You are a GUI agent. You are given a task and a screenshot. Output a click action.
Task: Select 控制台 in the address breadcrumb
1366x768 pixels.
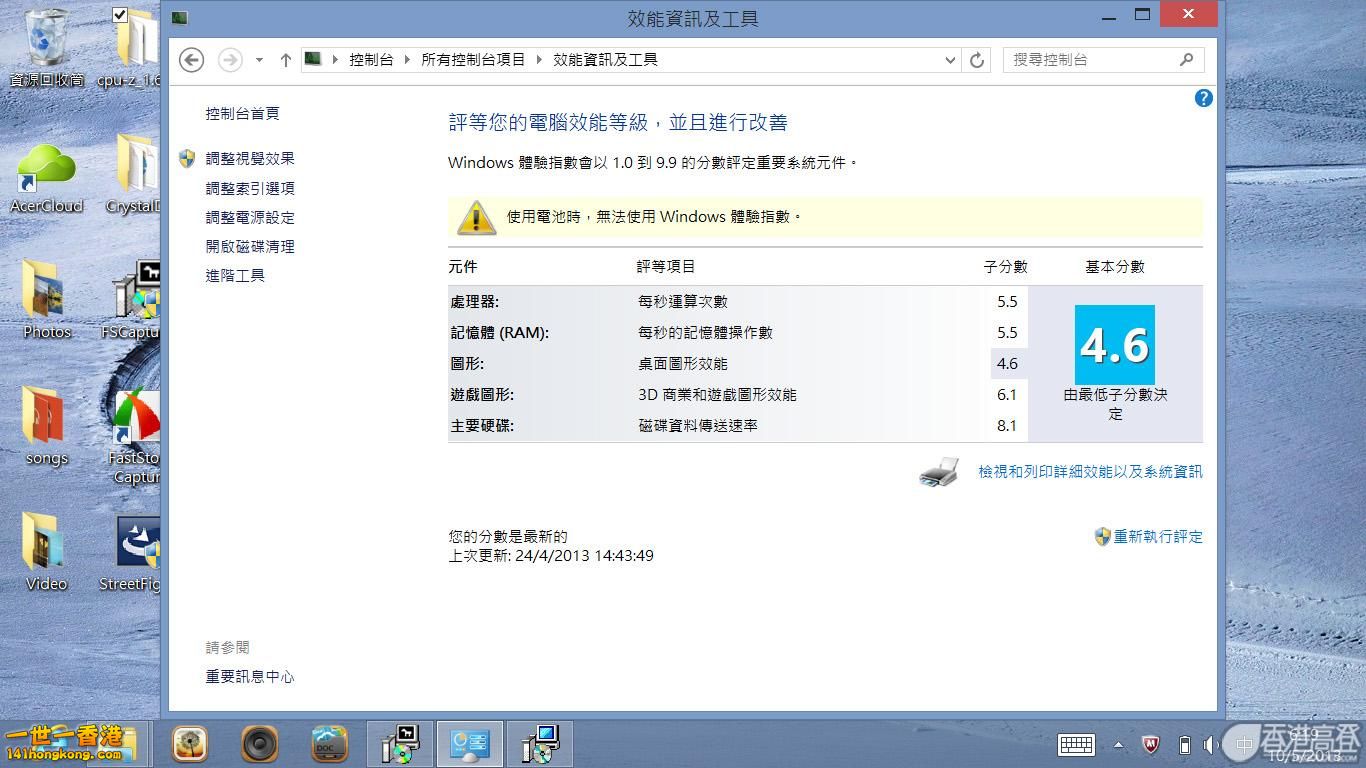click(x=371, y=60)
